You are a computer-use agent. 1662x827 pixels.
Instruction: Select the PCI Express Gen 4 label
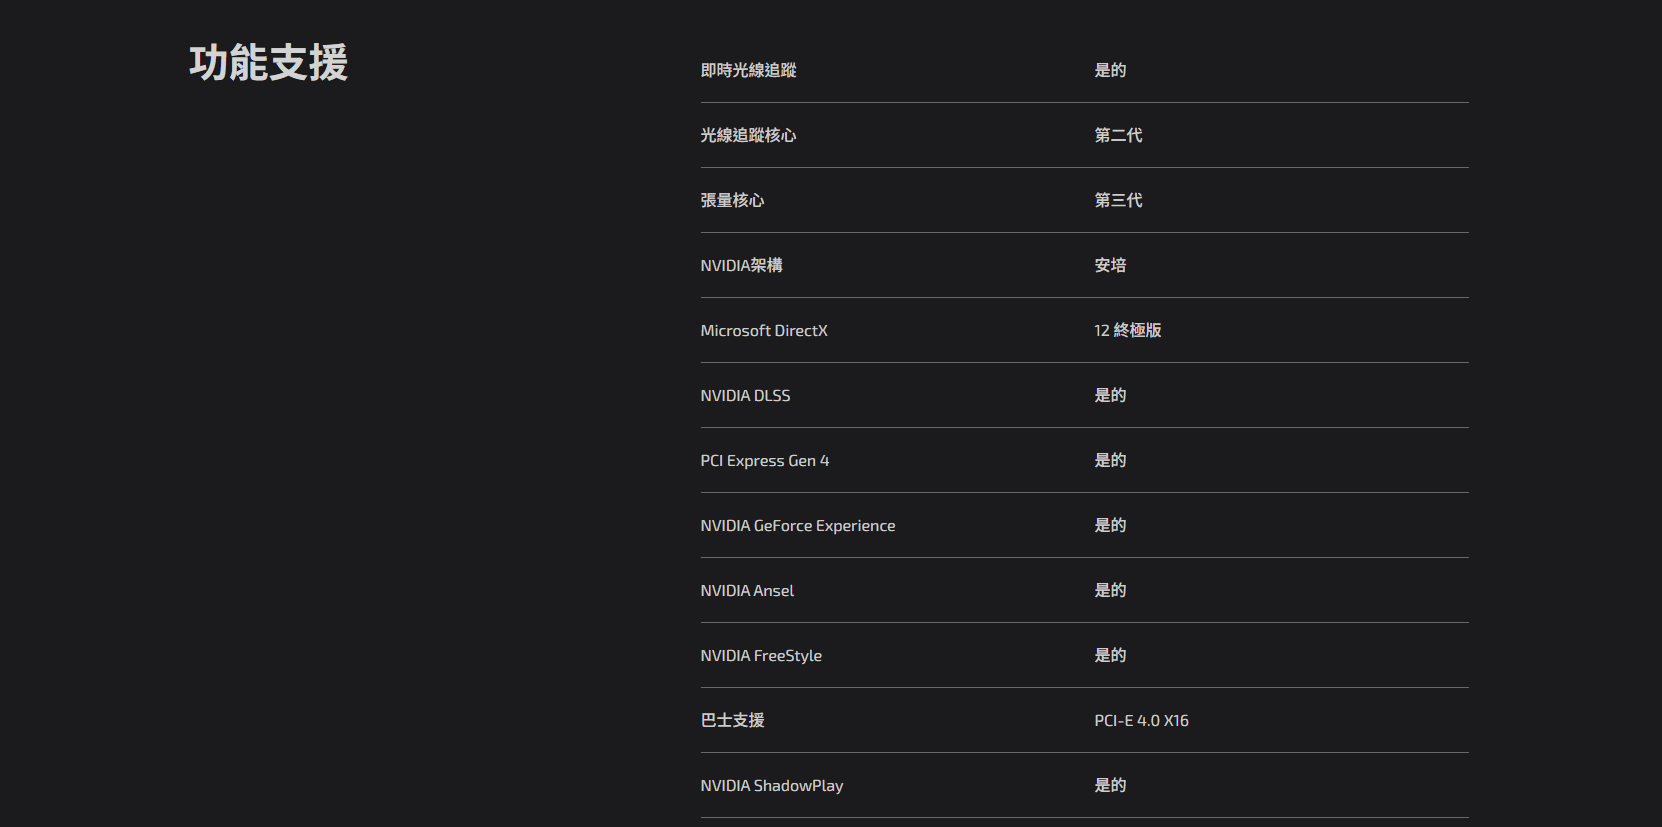tap(765, 460)
